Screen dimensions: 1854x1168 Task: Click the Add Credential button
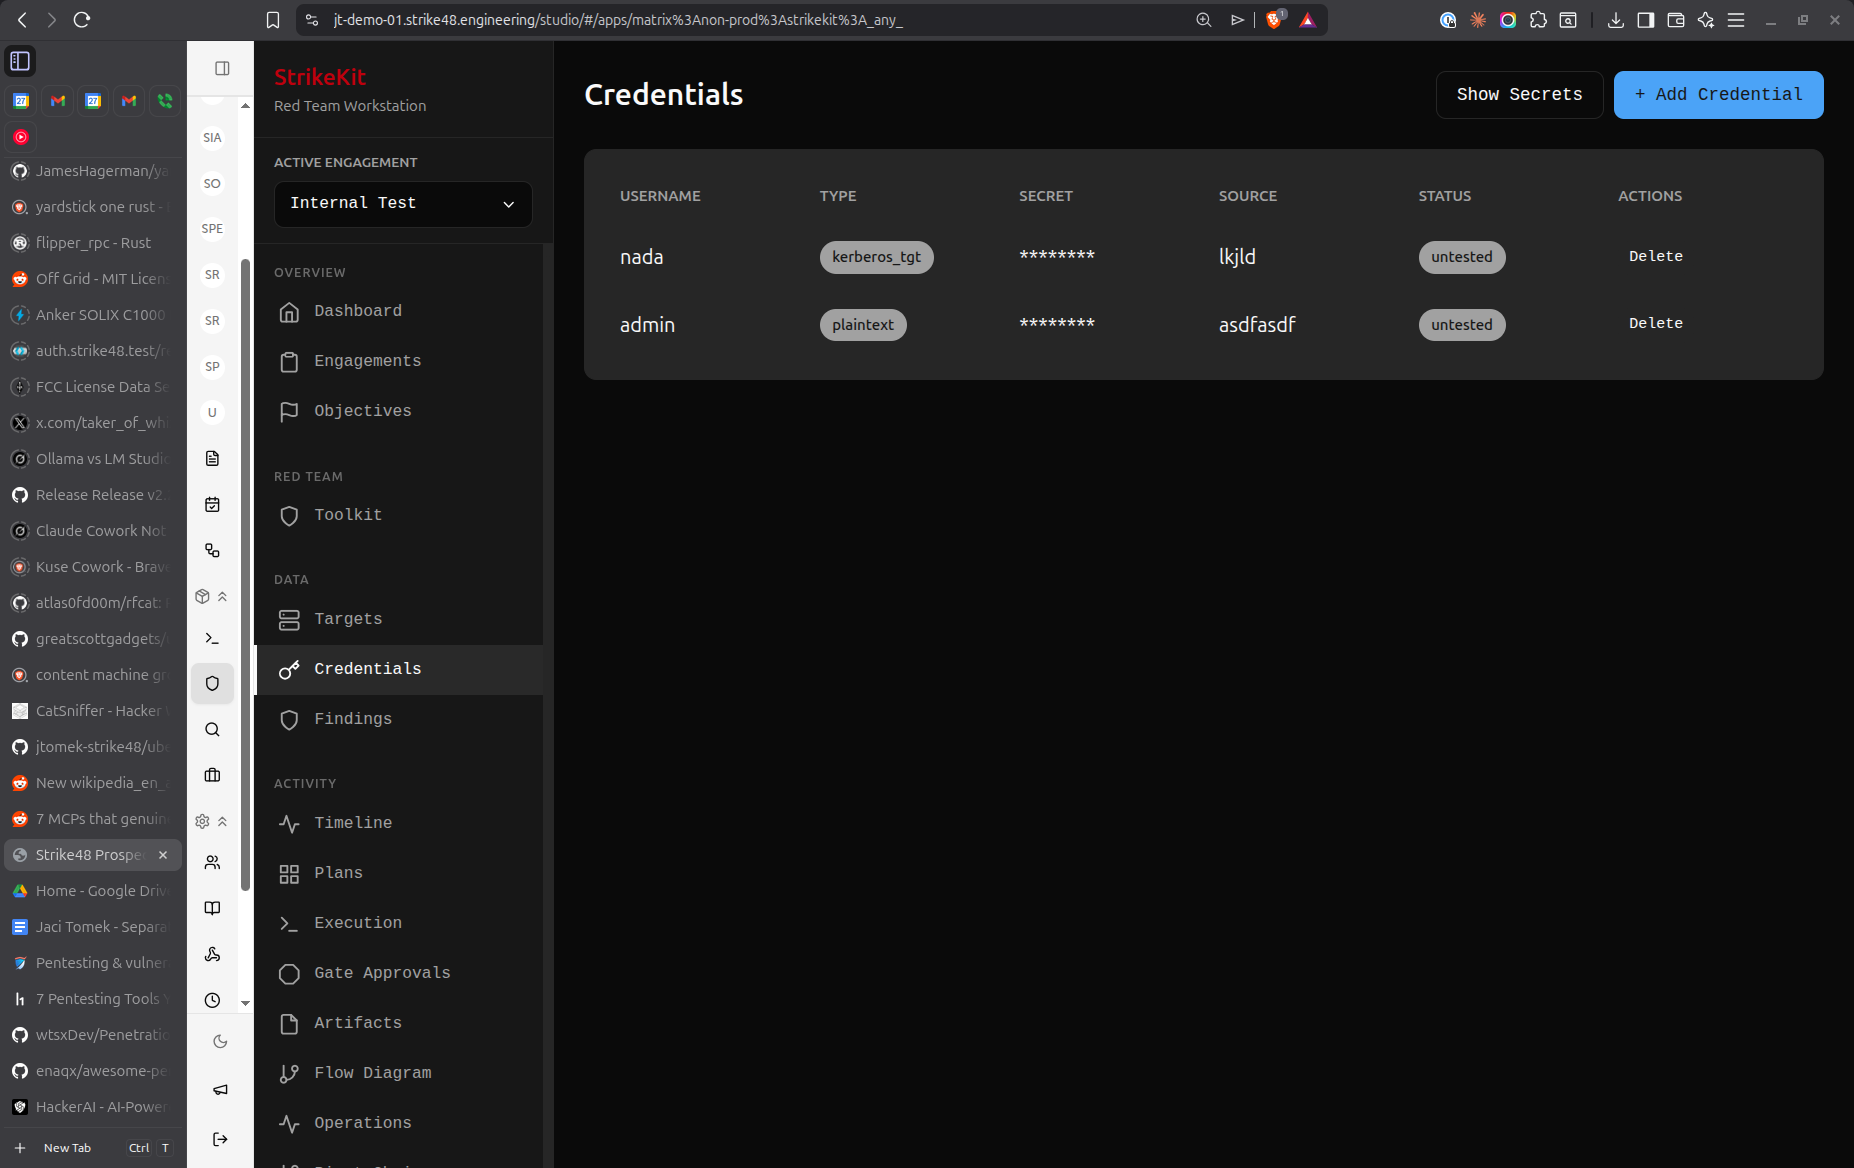[1718, 95]
